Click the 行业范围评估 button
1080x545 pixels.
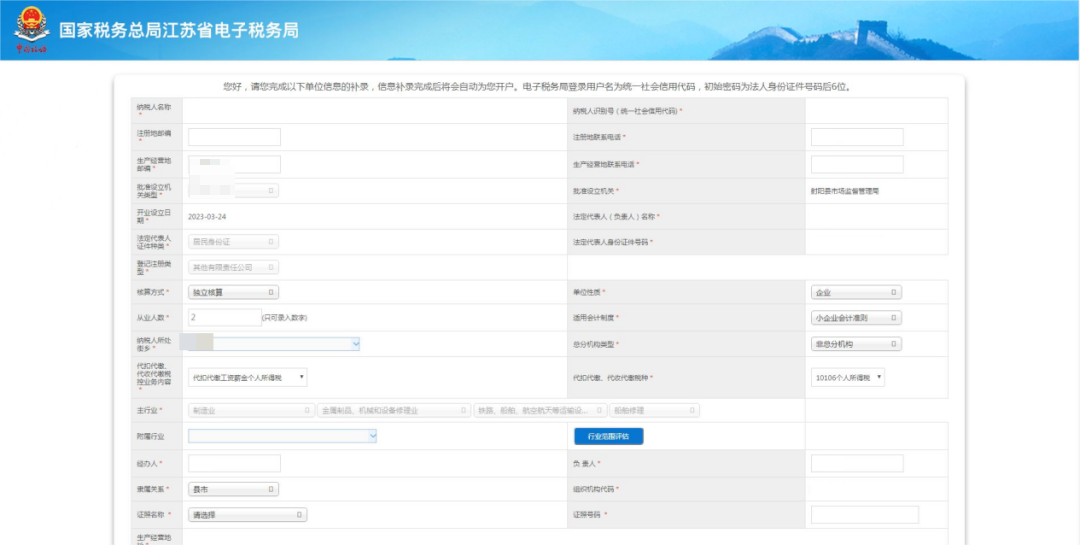click(x=608, y=436)
